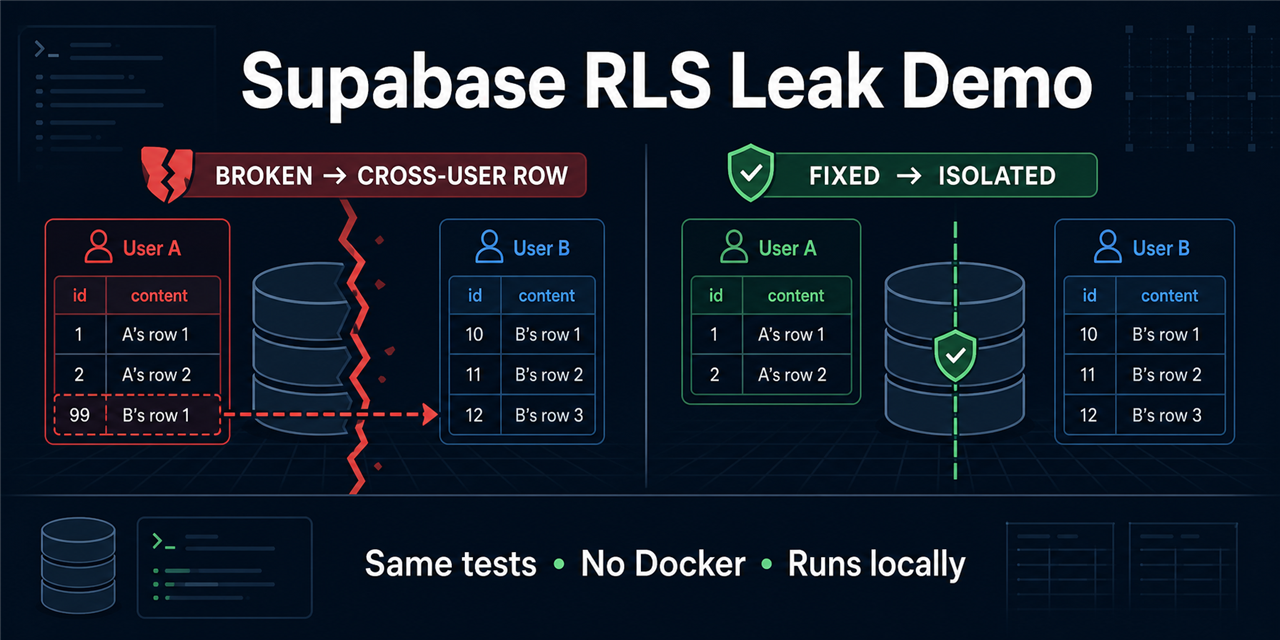Click 'content' header in Fixed panel User B table
This screenshot has height=640, width=1280.
pyautogui.click(x=1169, y=295)
